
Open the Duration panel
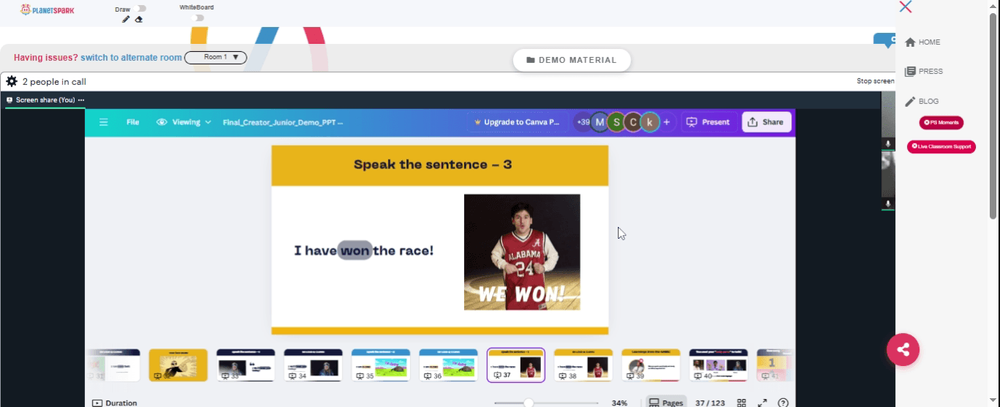115,403
